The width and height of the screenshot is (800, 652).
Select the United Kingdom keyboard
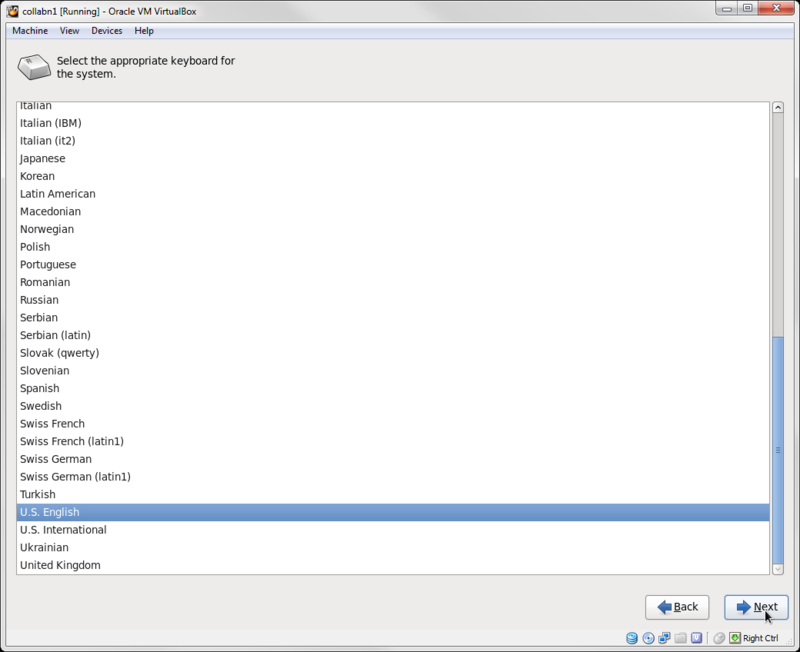pos(393,565)
